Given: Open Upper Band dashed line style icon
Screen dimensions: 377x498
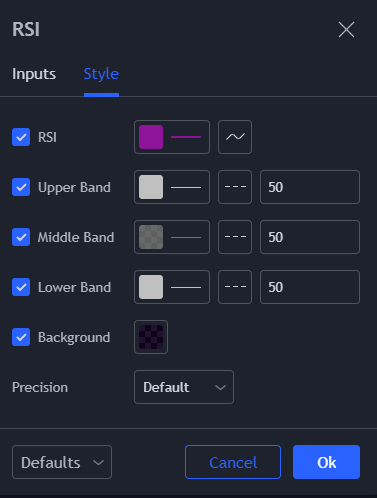Looking at the screenshot, I should tap(235, 187).
